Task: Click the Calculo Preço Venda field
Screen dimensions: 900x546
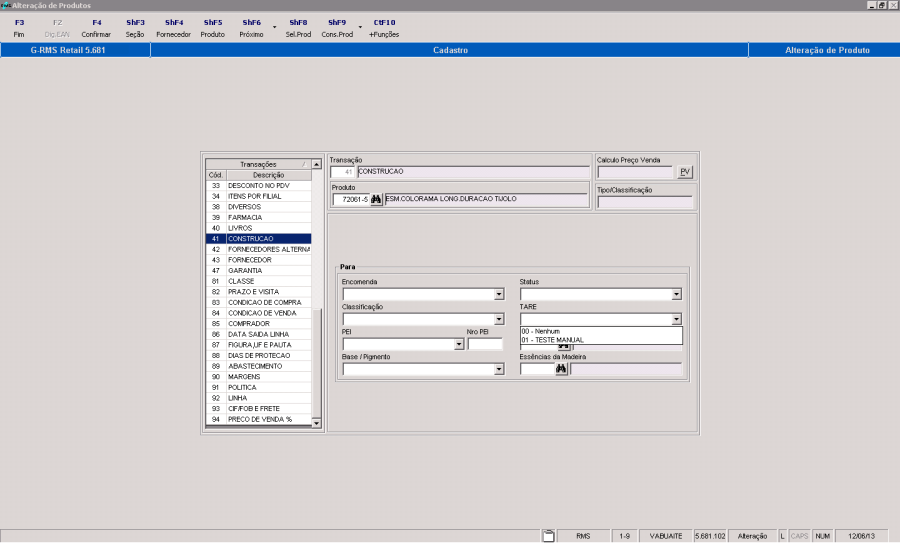Action: (x=635, y=172)
